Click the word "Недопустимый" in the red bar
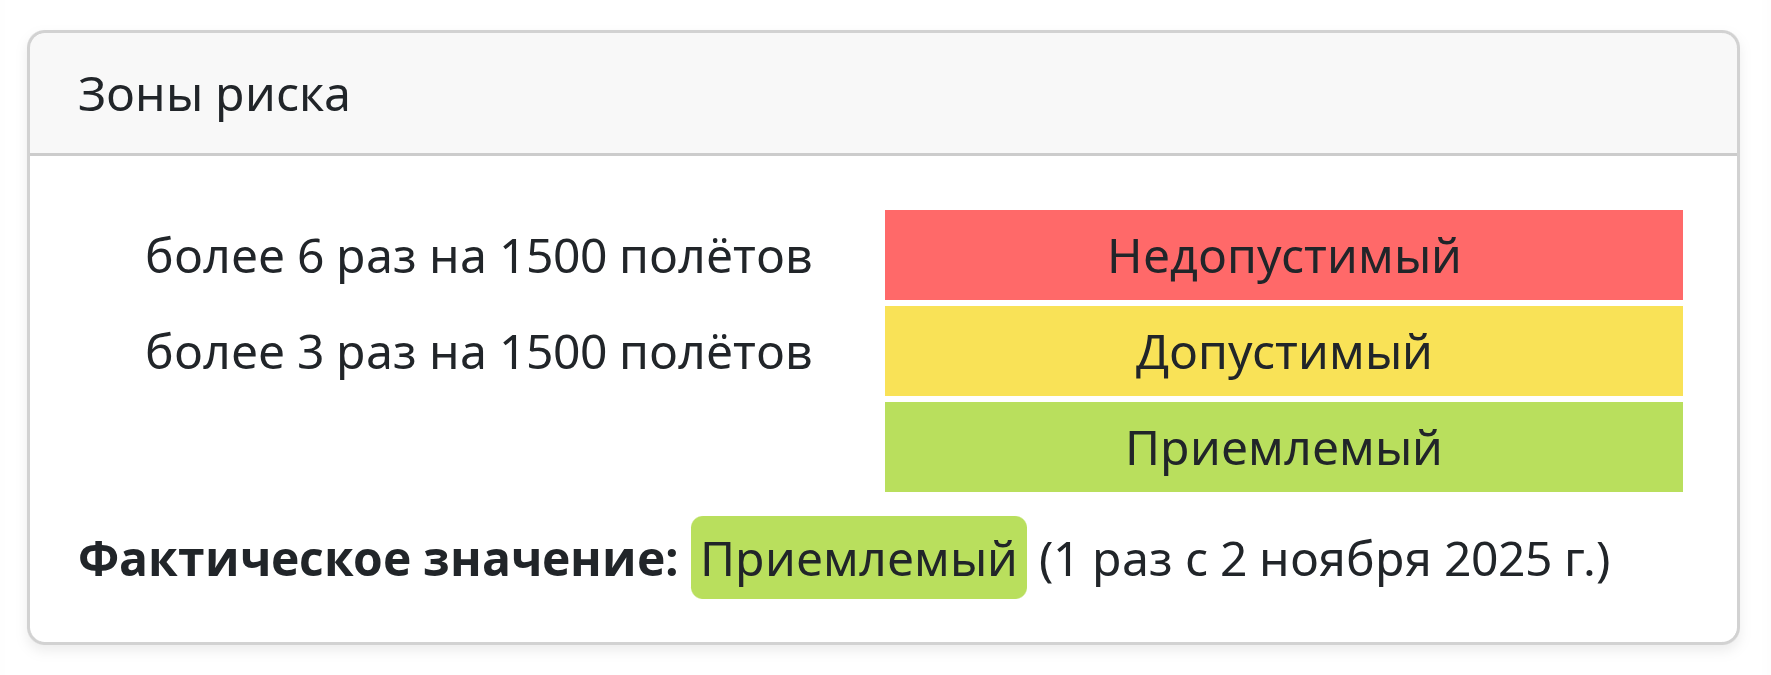This screenshot has height=675, width=1771. point(1284,257)
